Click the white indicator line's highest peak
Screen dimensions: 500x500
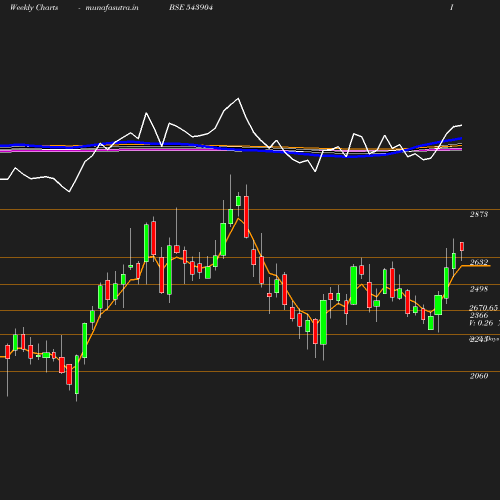click(x=238, y=99)
